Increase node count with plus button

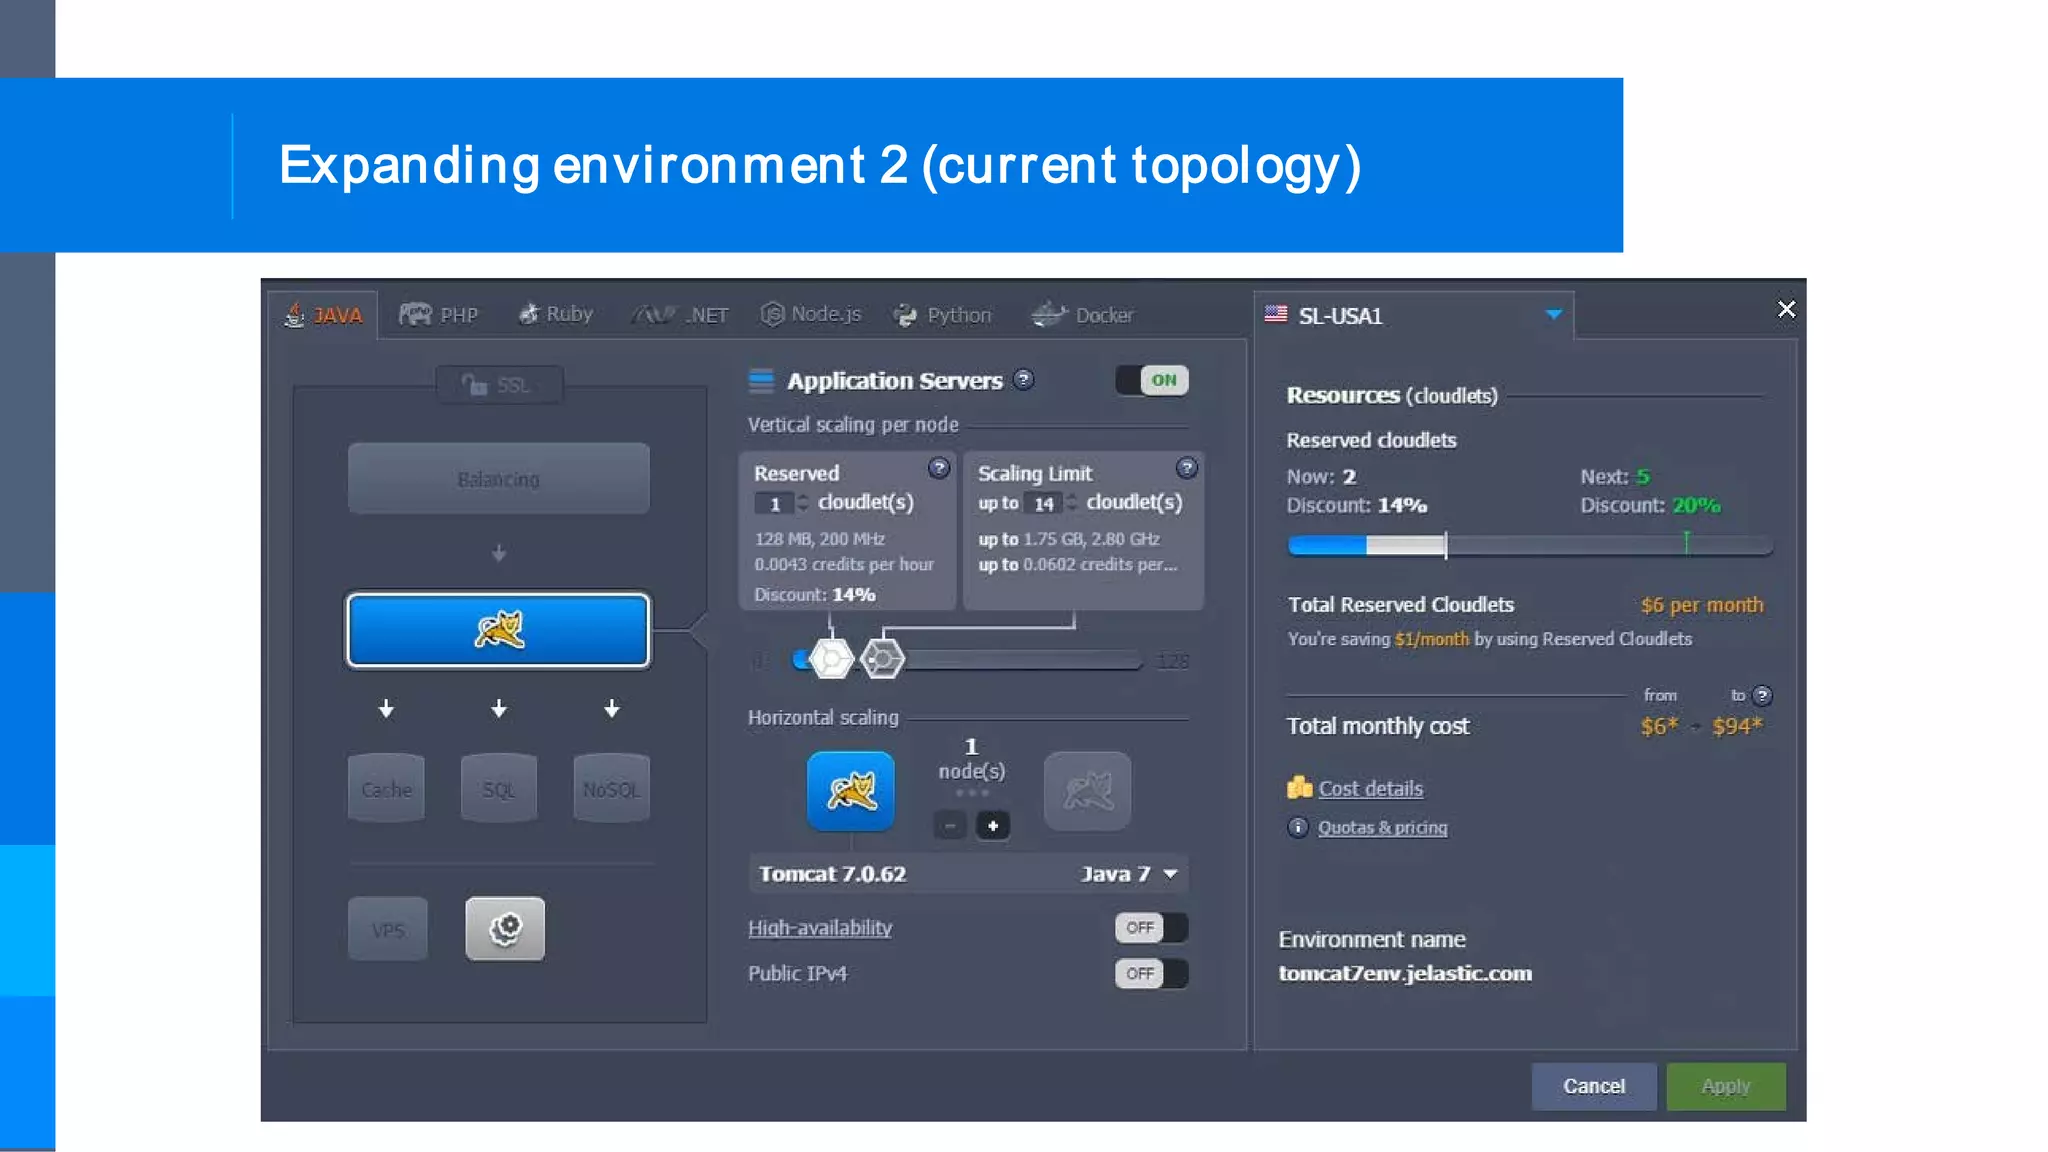(x=993, y=825)
